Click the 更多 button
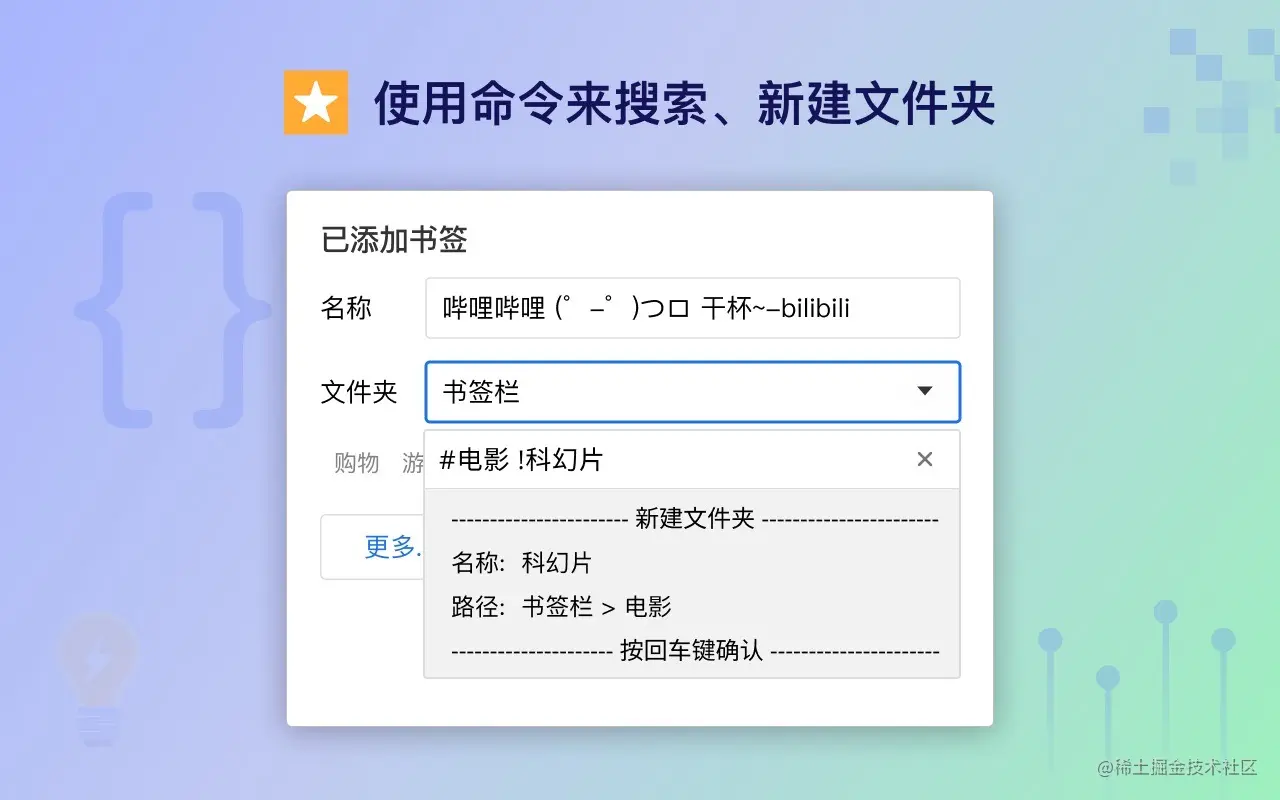Screen dimensions: 1280x800 coord(389,546)
